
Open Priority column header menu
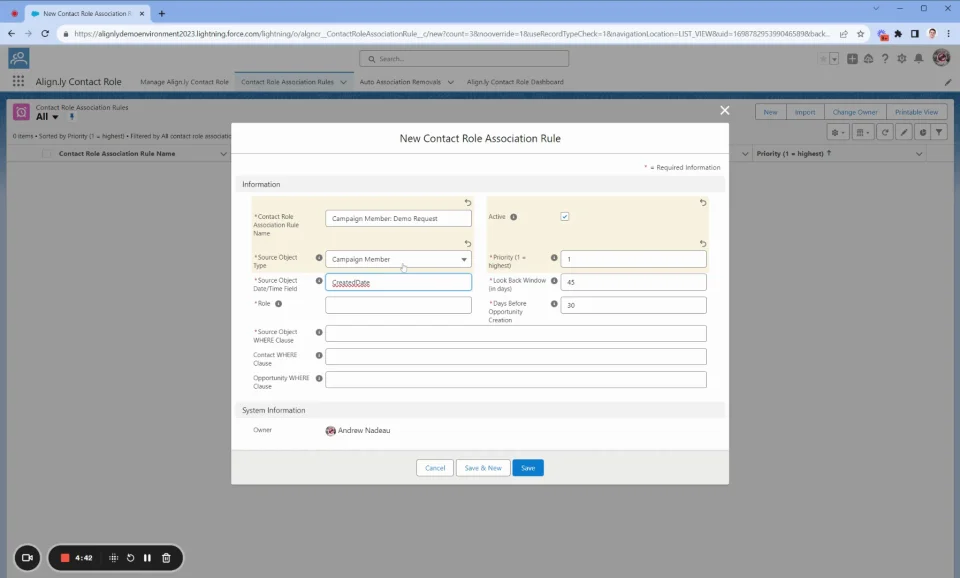point(919,154)
